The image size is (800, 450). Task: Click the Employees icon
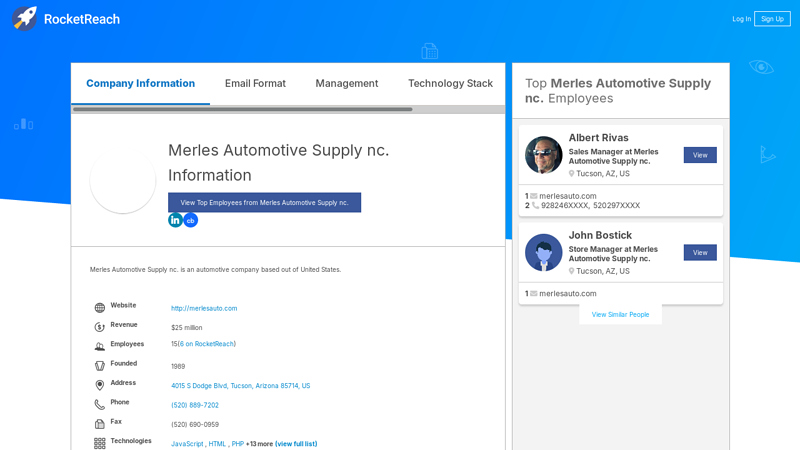[99, 346]
